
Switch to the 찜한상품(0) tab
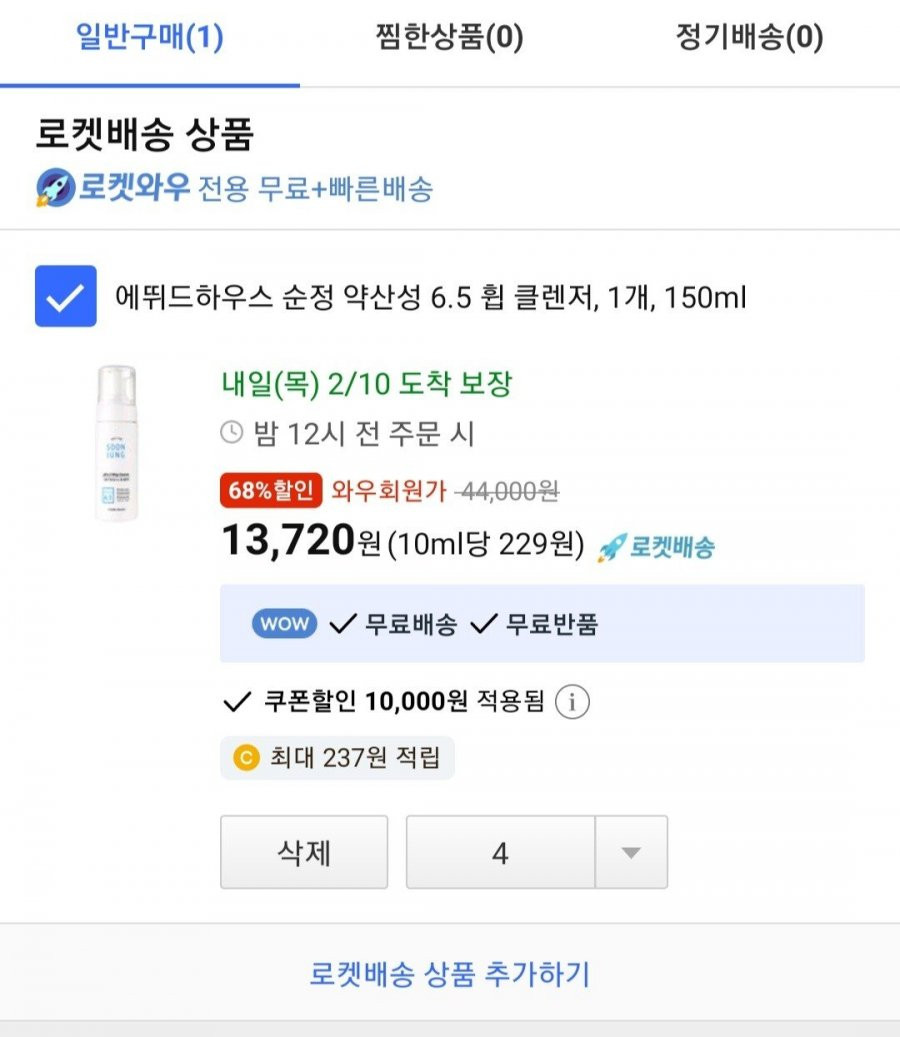(x=450, y=36)
